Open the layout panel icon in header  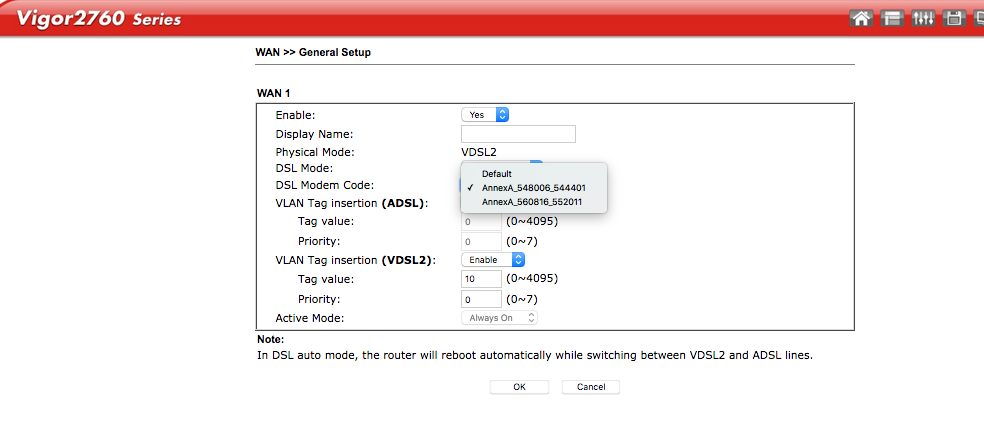pos(892,18)
